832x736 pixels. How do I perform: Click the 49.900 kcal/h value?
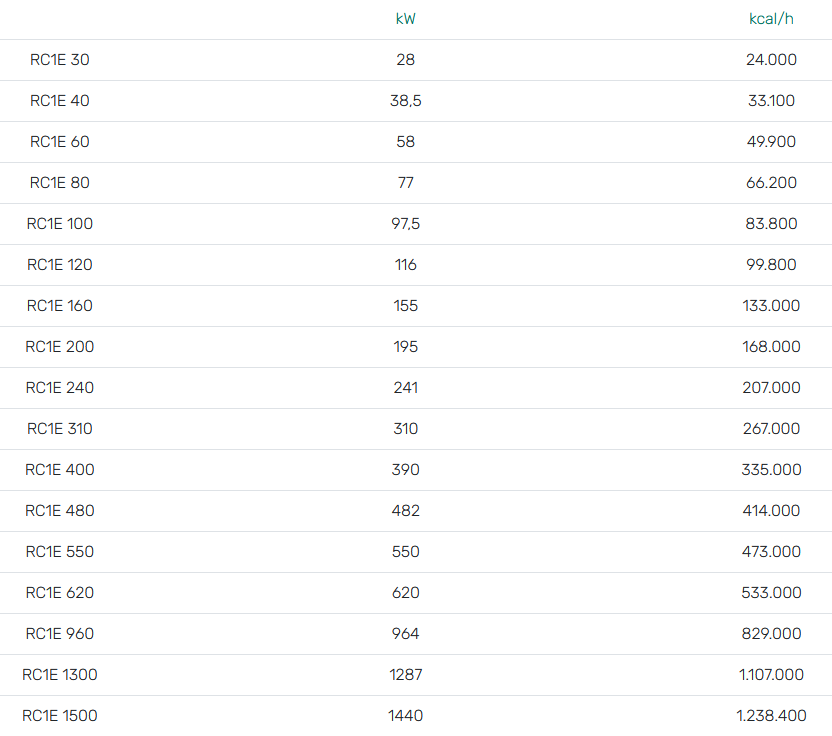(x=771, y=142)
